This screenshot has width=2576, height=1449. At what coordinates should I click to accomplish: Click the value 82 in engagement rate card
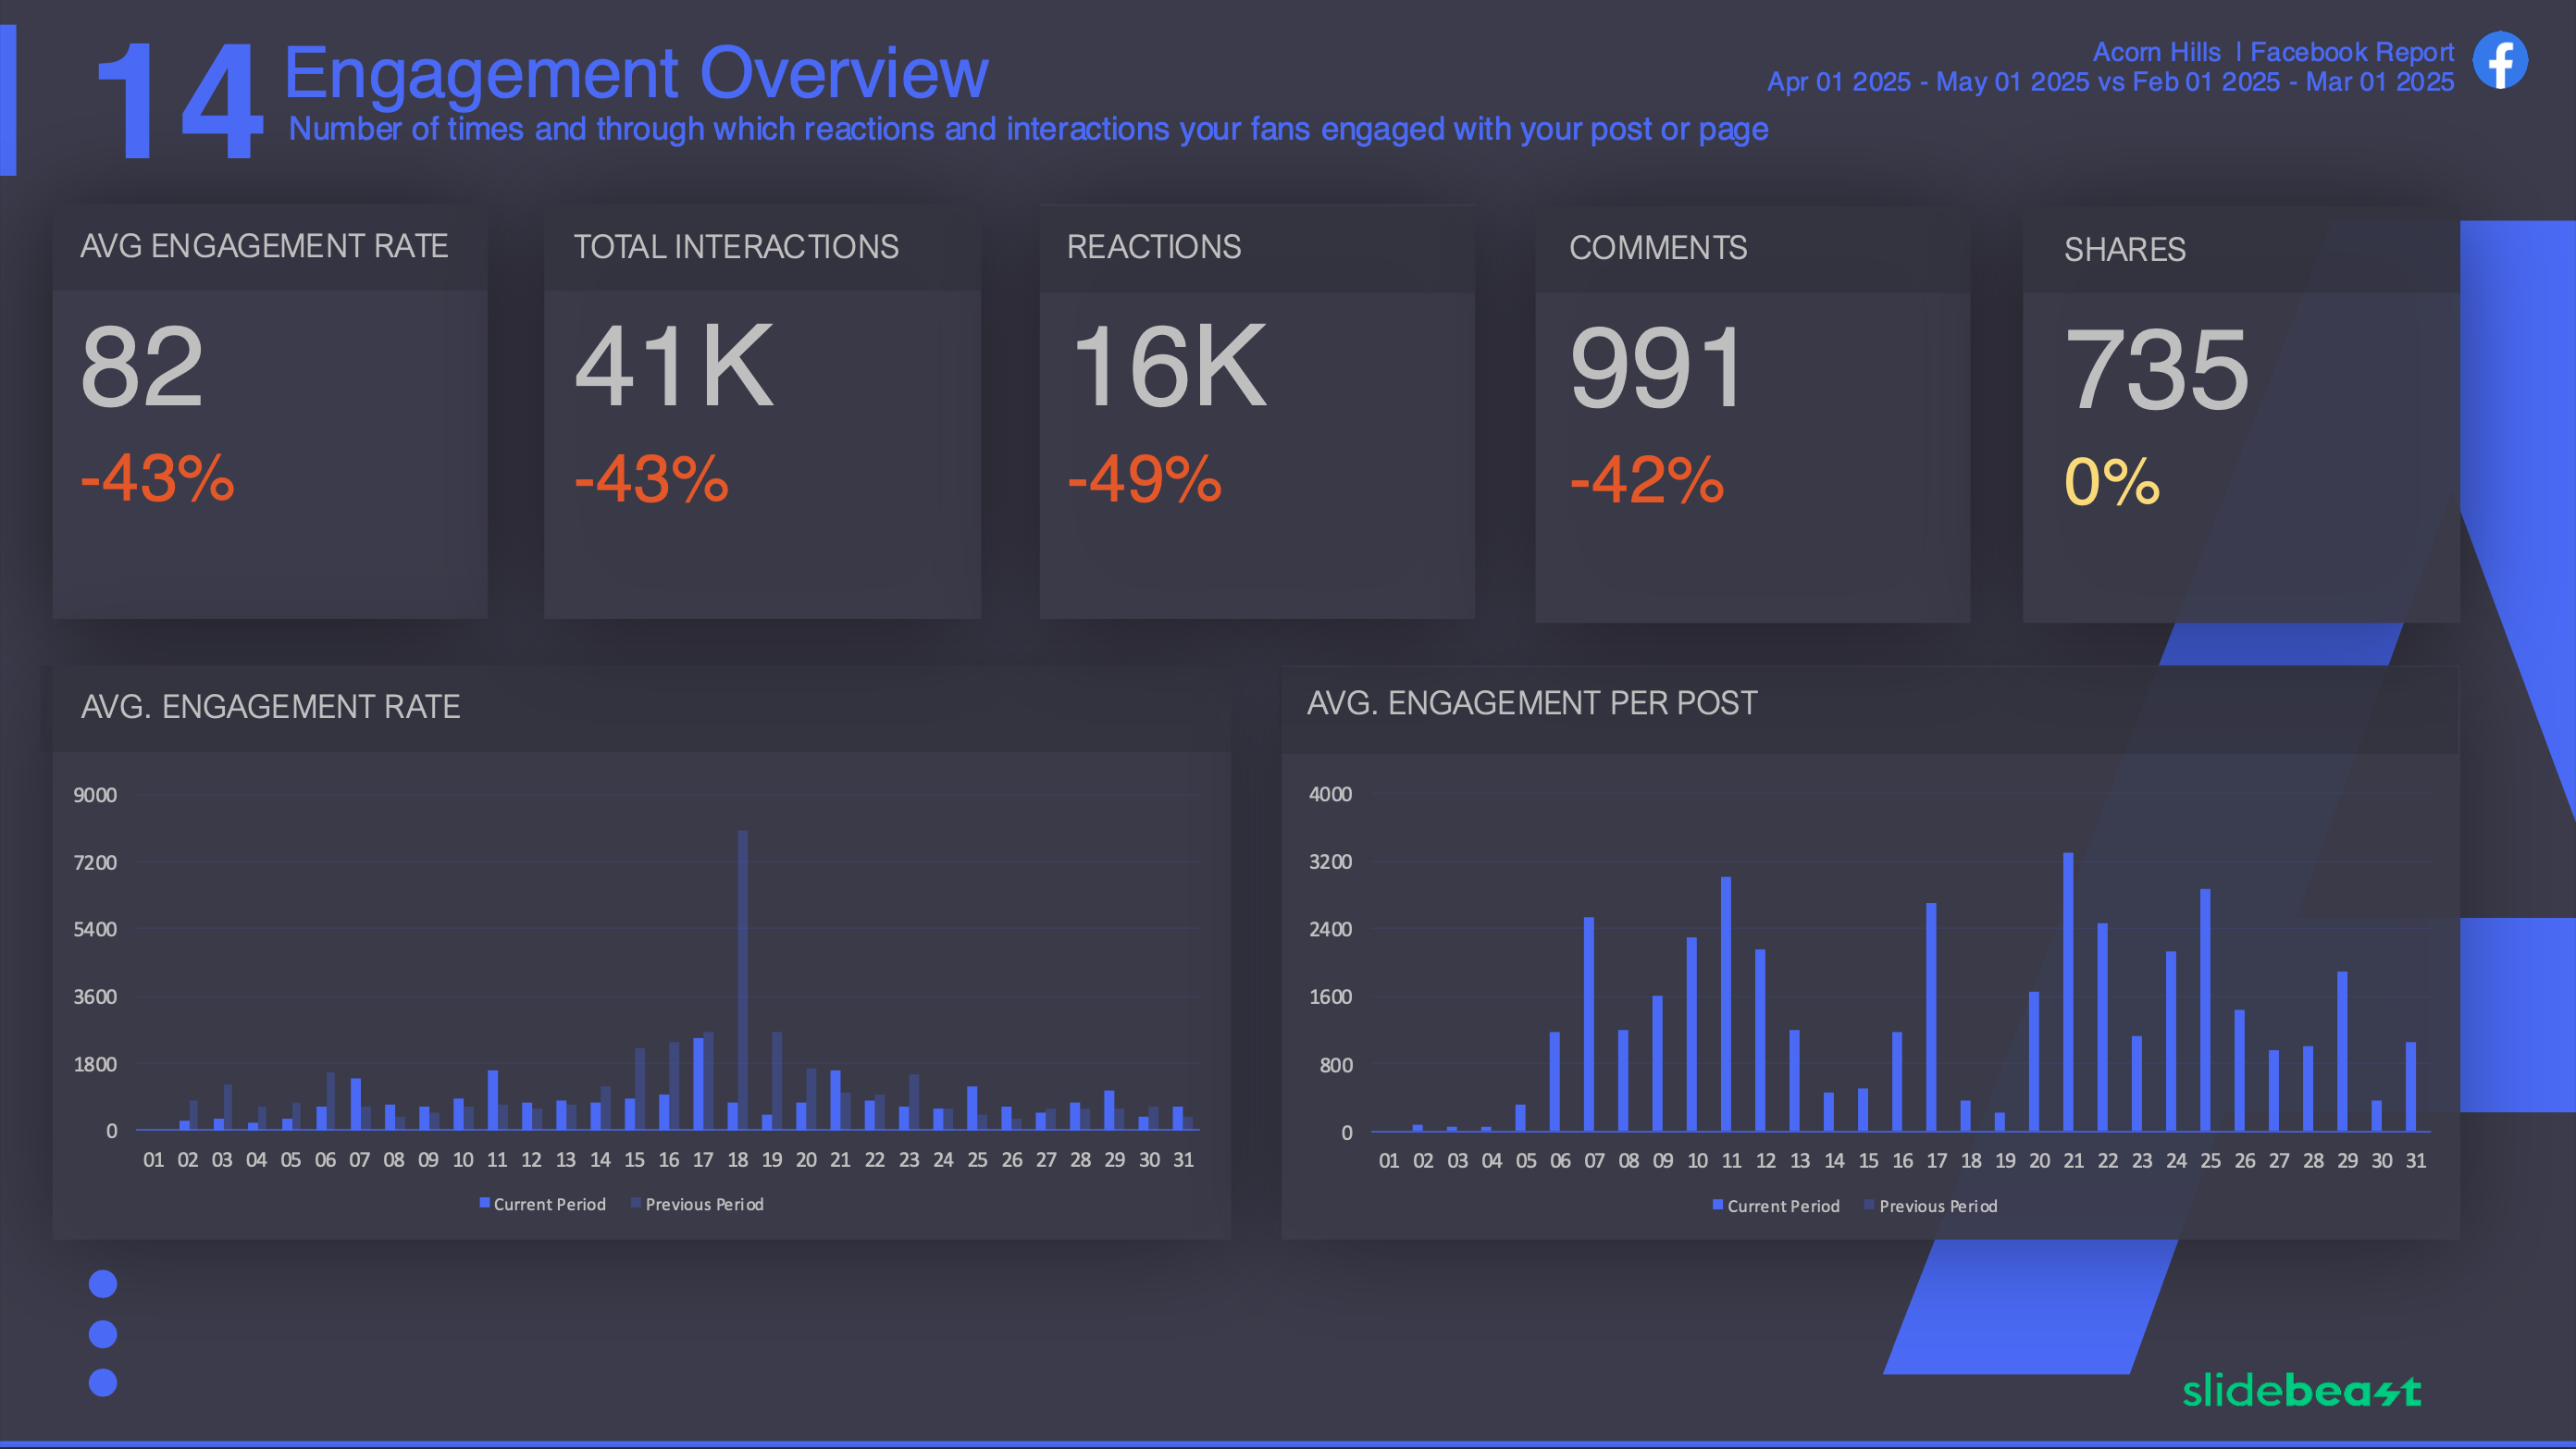click(142, 367)
